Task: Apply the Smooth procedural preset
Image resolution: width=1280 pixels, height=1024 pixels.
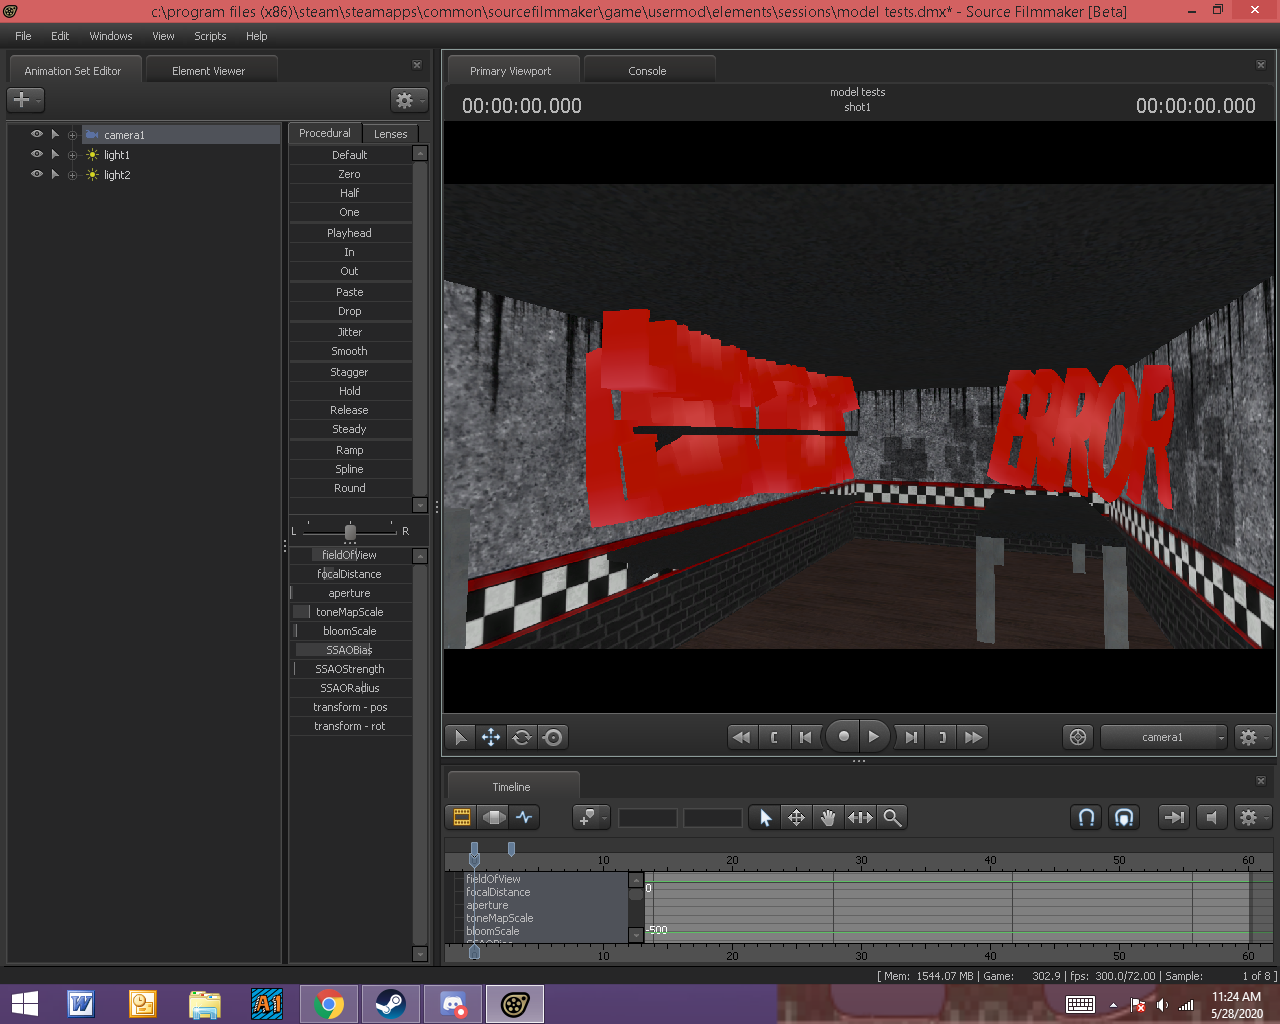Action: click(x=349, y=351)
